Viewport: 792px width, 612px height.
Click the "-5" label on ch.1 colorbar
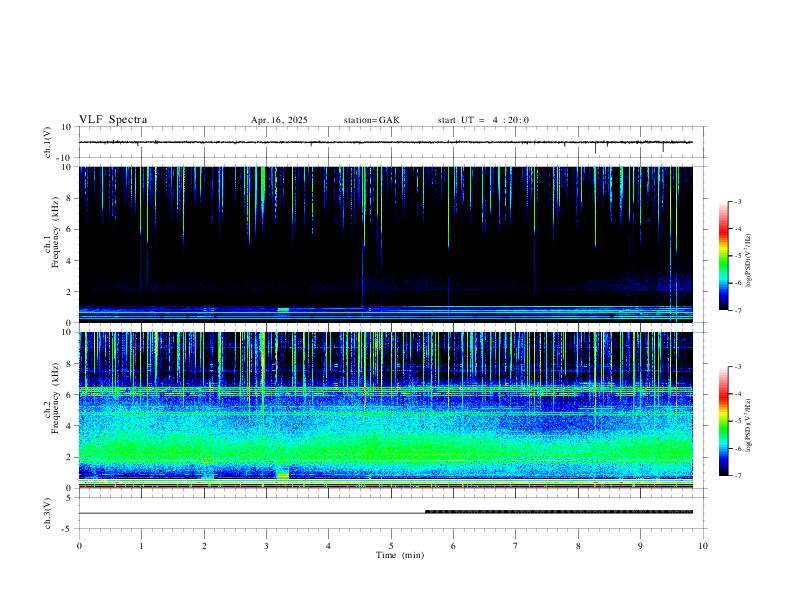coord(738,256)
